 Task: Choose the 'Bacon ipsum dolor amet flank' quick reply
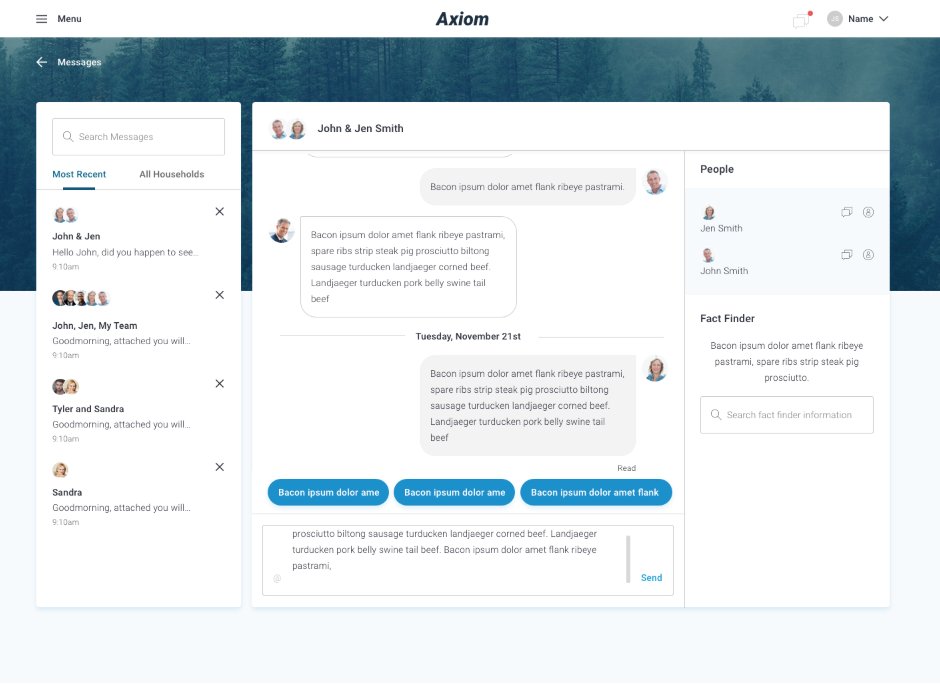pyautogui.click(x=596, y=492)
